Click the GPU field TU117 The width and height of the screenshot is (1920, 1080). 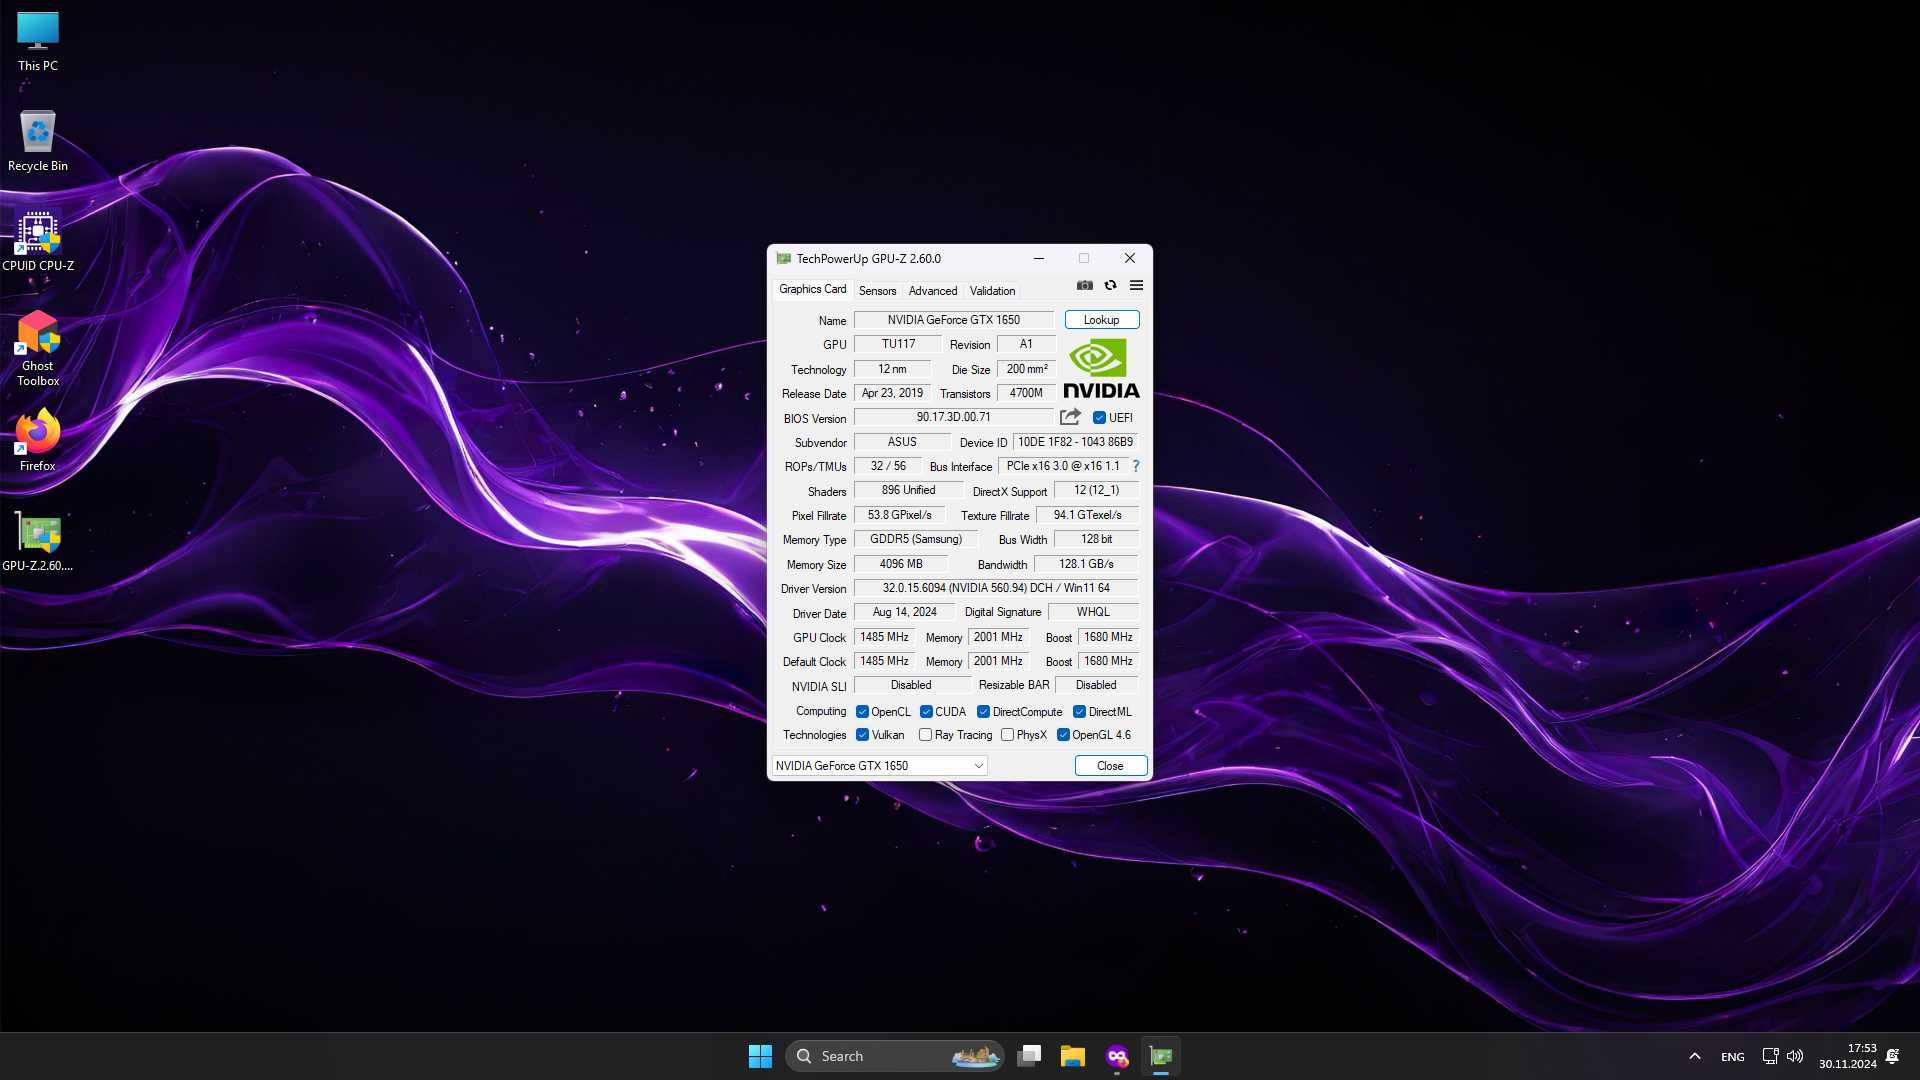[897, 344]
